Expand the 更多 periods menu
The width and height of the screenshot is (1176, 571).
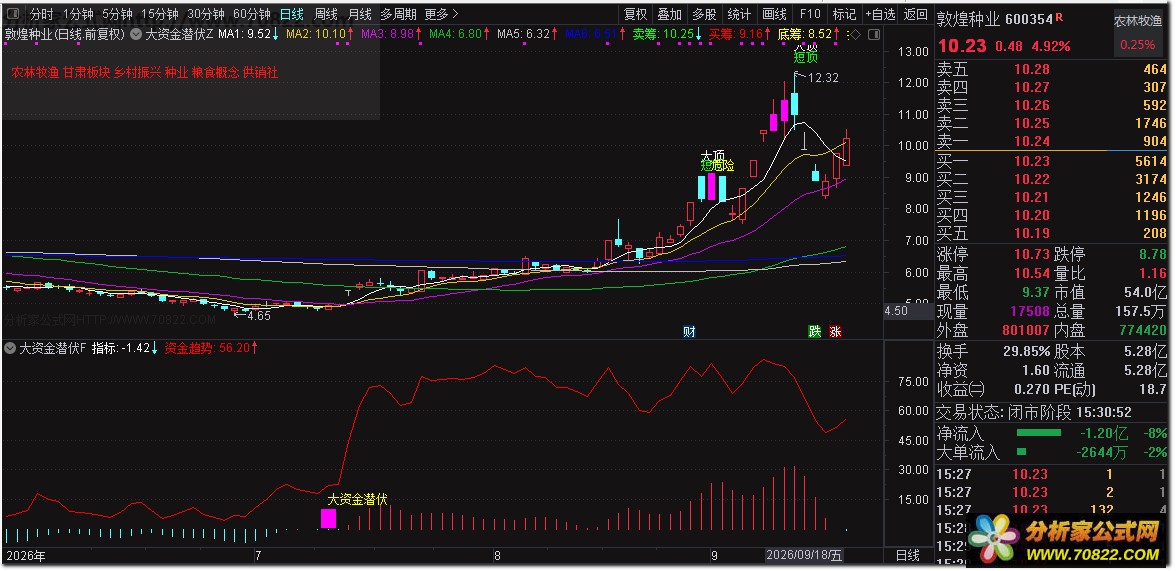tap(442, 14)
